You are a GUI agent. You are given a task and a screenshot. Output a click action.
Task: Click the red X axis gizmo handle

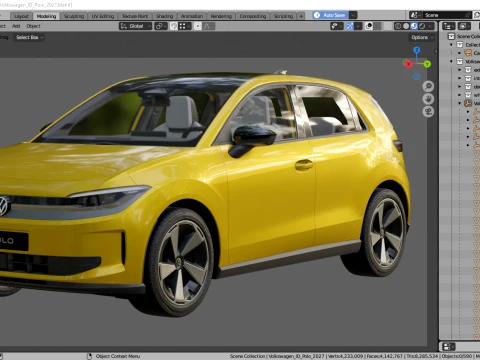click(x=408, y=64)
